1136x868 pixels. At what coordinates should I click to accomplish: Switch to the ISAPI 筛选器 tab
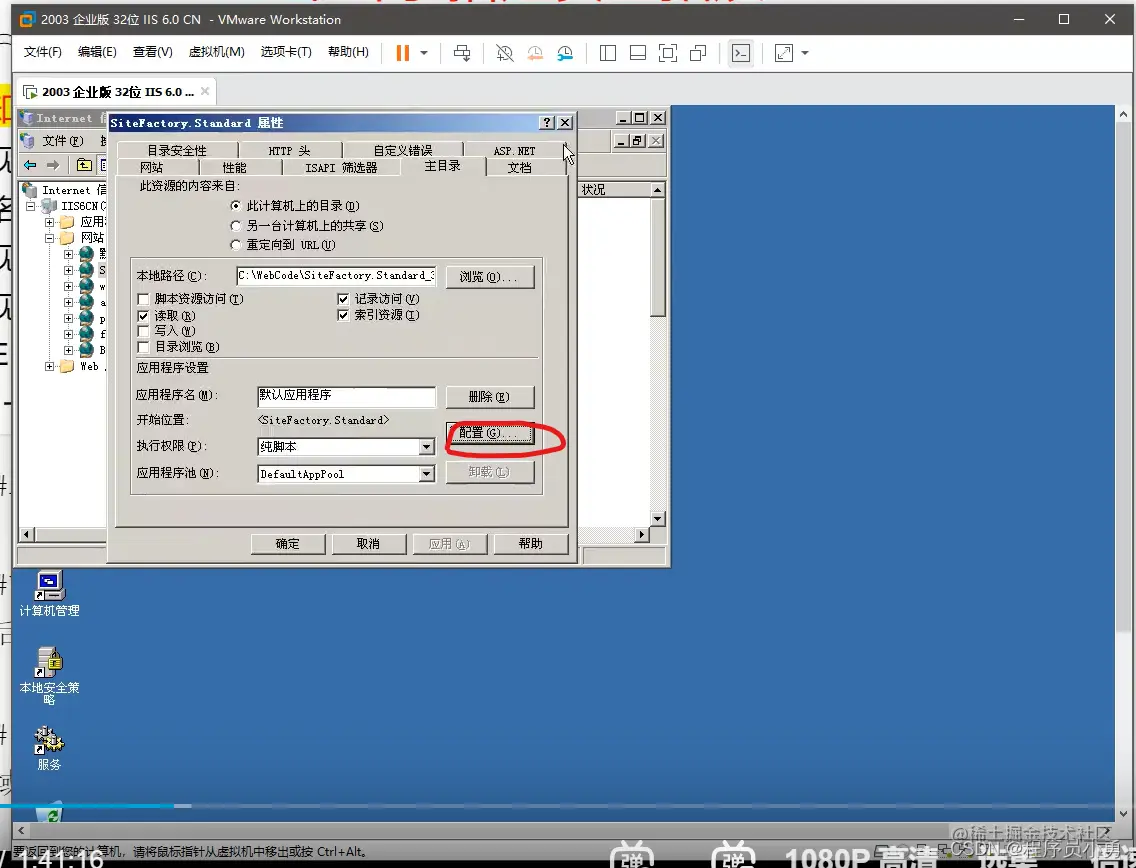[x=341, y=167]
